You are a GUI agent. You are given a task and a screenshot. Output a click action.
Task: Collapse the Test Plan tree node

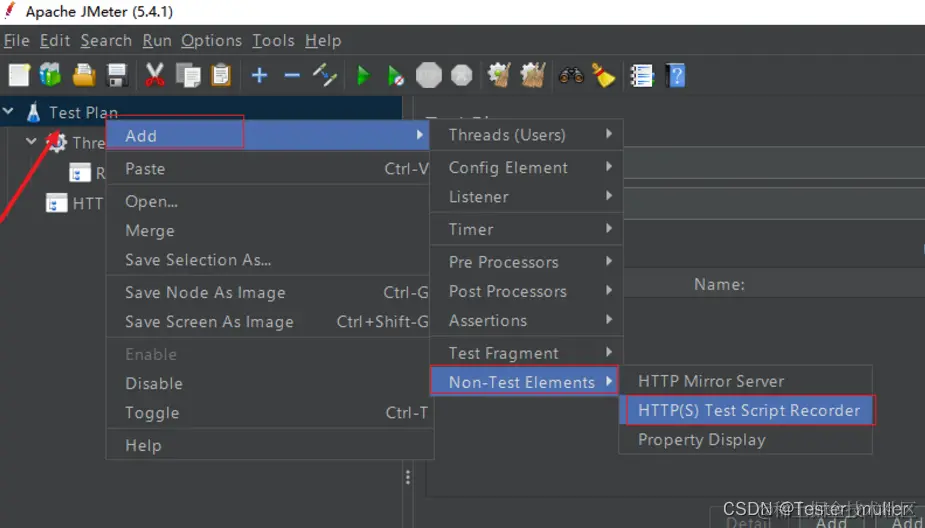pos(8,110)
